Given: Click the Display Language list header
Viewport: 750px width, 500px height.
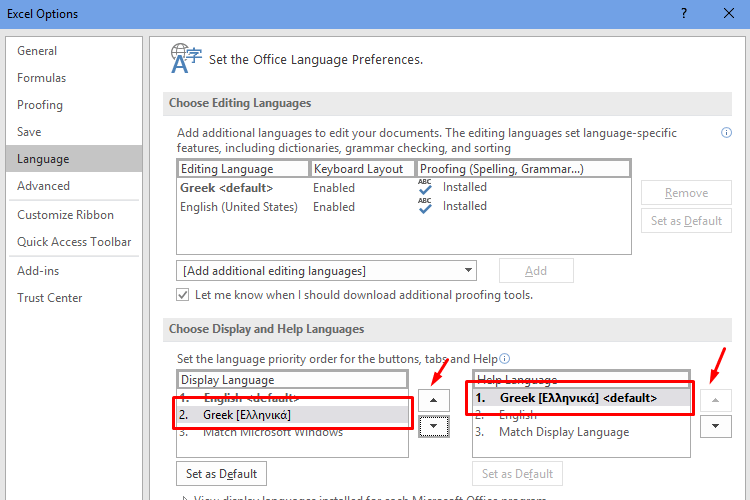Looking at the screenshot, I should tap(292, 380).
